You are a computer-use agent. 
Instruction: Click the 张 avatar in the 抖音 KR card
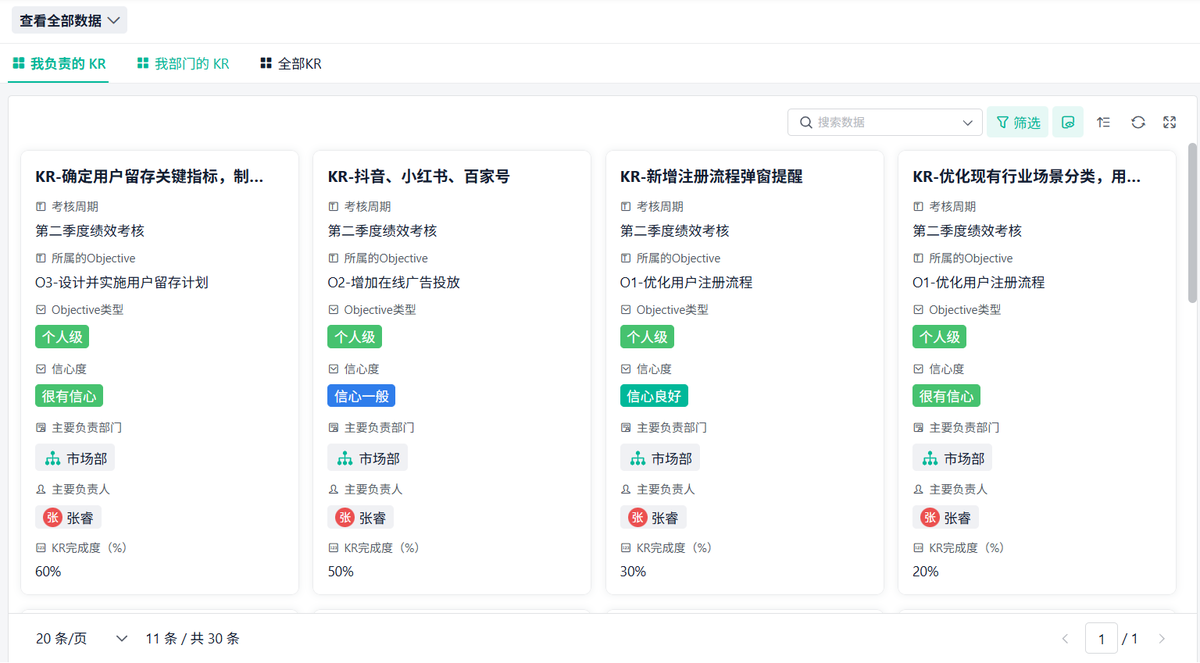(x=345, y=517)
